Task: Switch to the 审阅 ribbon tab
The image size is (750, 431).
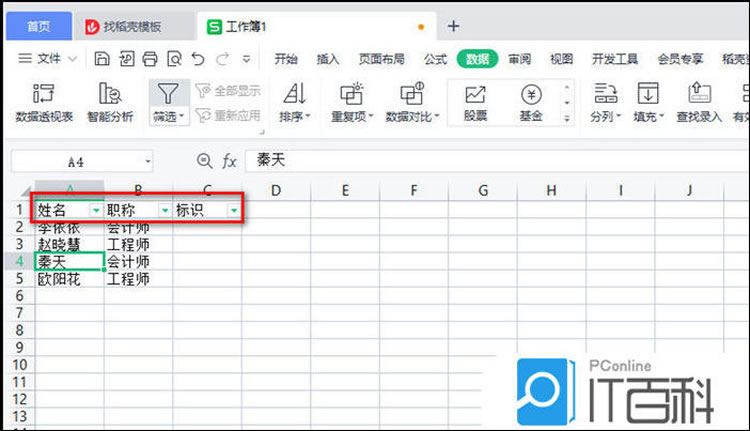Action: coord(519,59)
